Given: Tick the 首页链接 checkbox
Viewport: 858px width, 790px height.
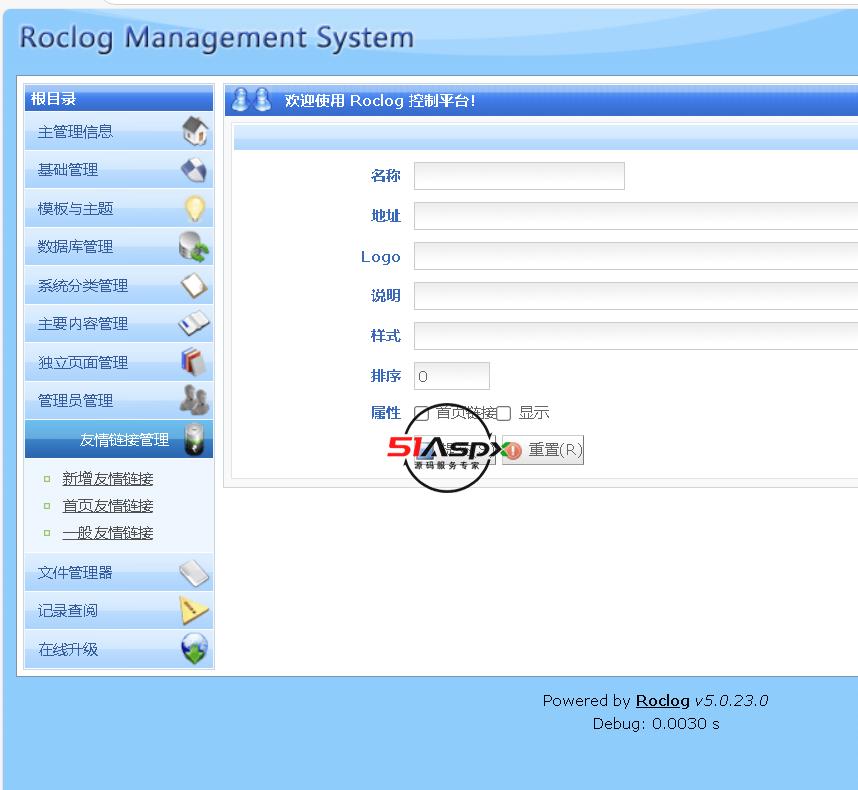Looking at the screenshot, I should (421, 414).
